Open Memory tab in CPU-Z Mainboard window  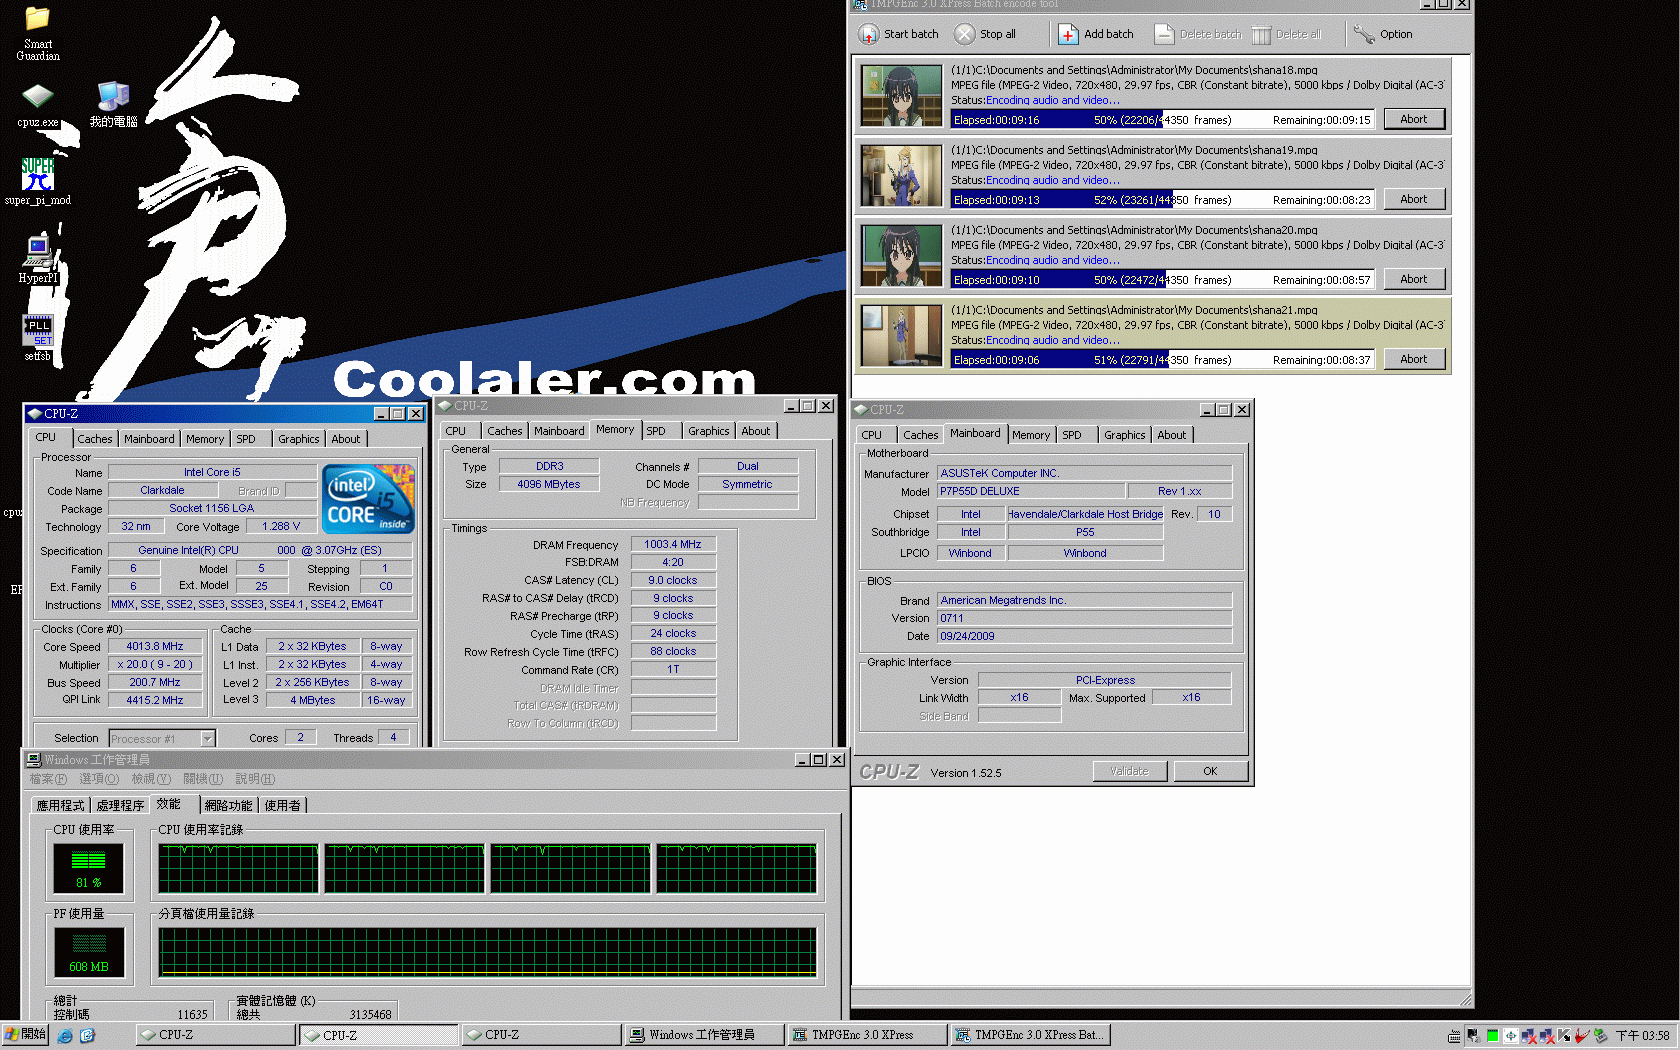point(1031,435)
